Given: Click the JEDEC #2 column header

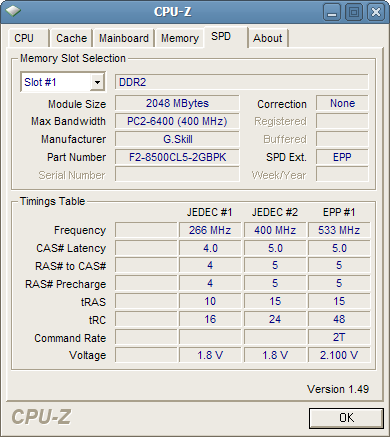Looking at the screenshot, I should pos(275,212).
